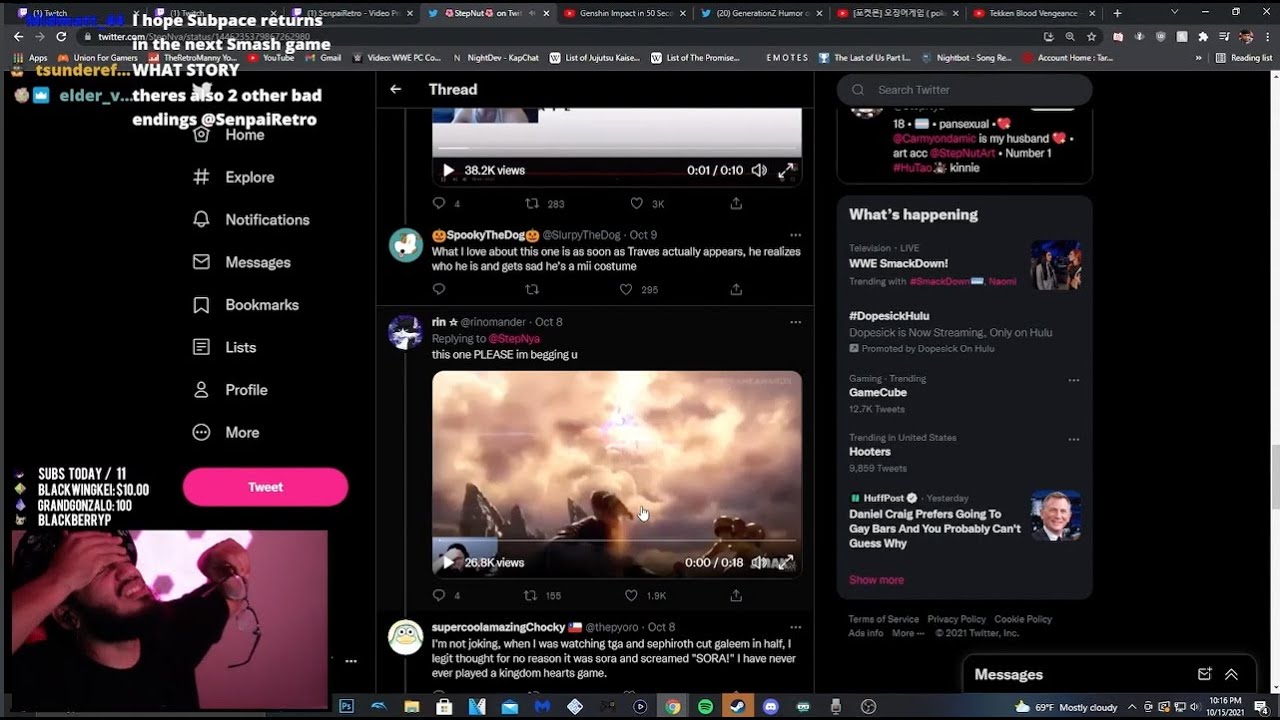Viewport: 1280px width, 720px height.
Task: Like SpookyTheDog's tweet with 295 likes
Action: [626, 289]
